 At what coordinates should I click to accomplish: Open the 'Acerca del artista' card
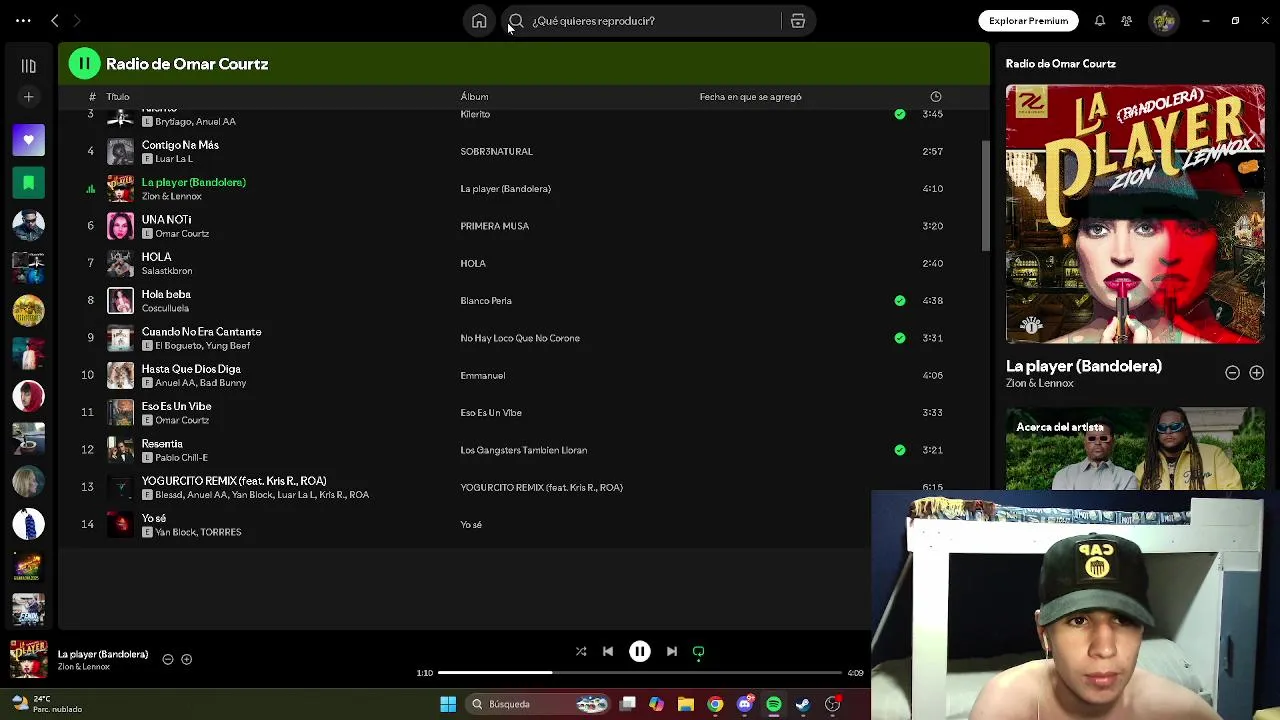click(1135, 448)
